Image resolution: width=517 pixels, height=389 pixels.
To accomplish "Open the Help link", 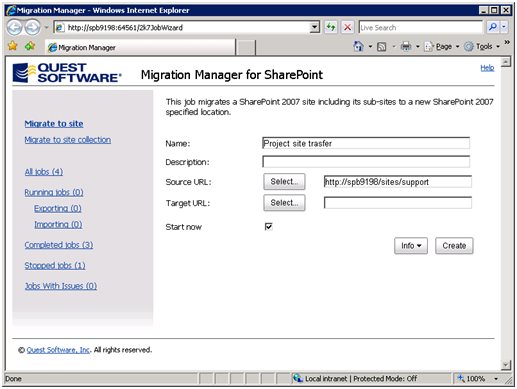I will point(487,68).
